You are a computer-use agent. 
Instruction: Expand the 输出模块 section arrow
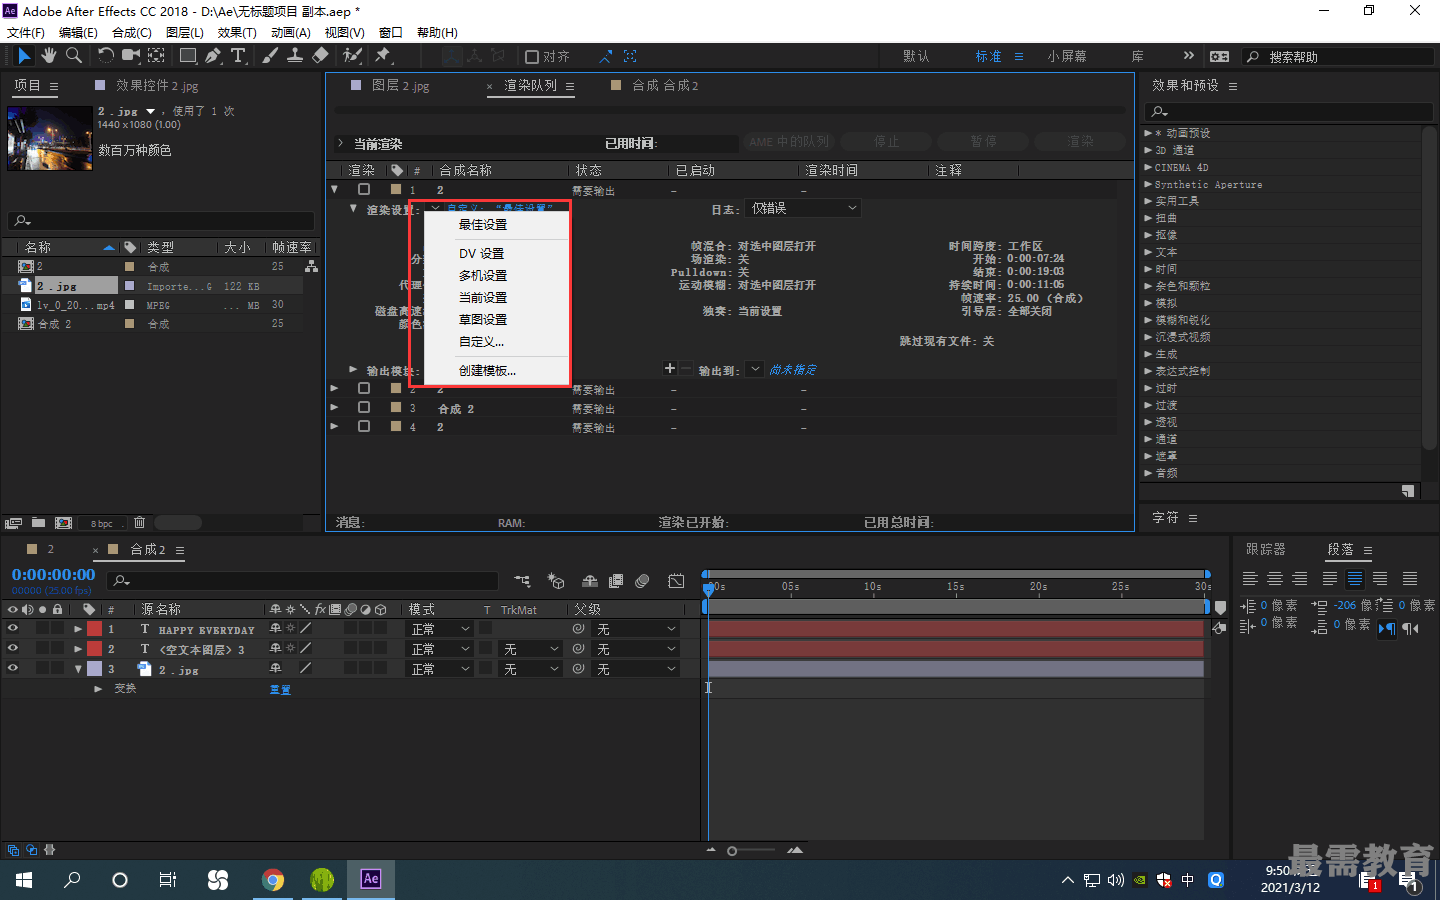coord(353,370)
